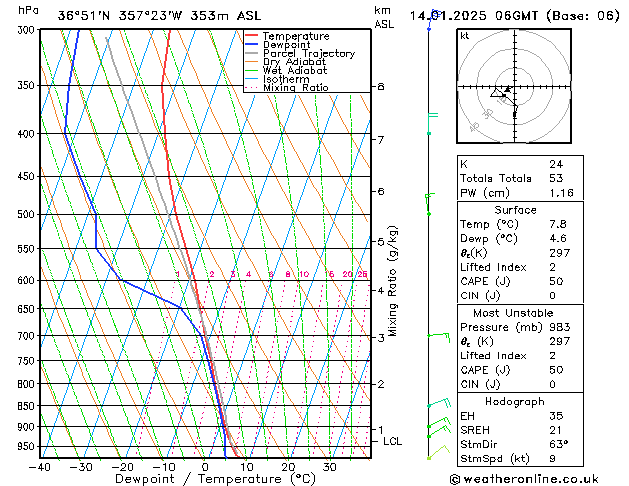
Task: Click the Dewpoint legend entry
Action: (278, 45)
